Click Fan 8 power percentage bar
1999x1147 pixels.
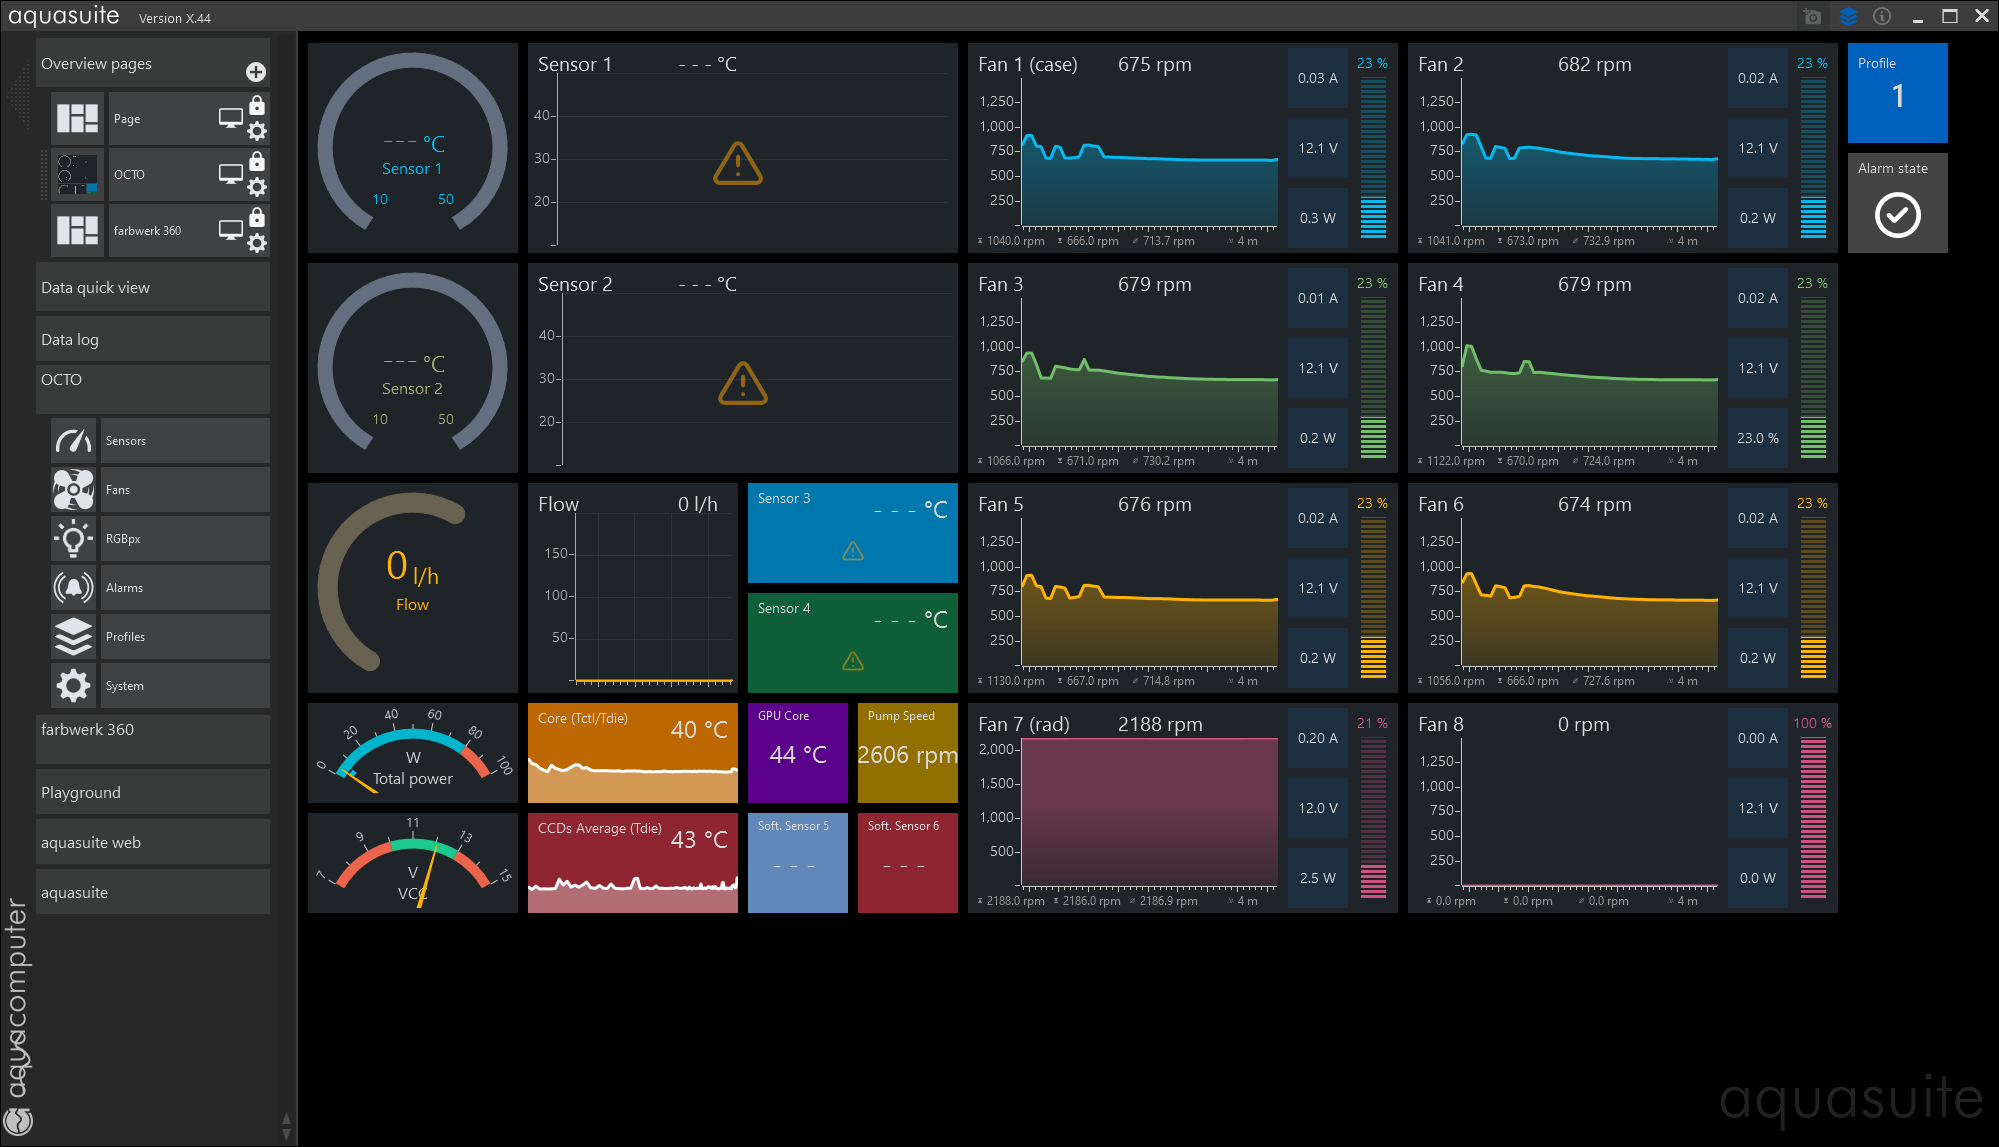click(x=1813, y=815)
